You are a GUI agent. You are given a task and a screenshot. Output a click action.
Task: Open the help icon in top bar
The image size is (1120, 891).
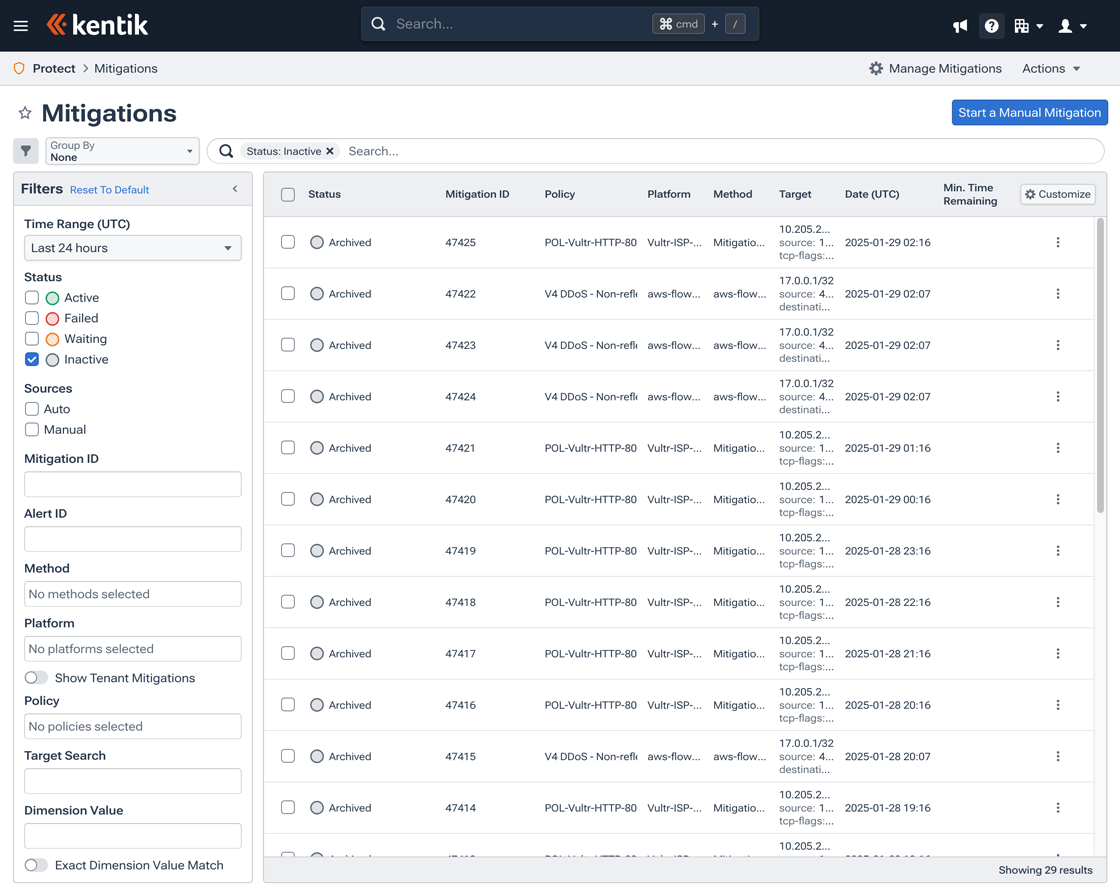991,25
